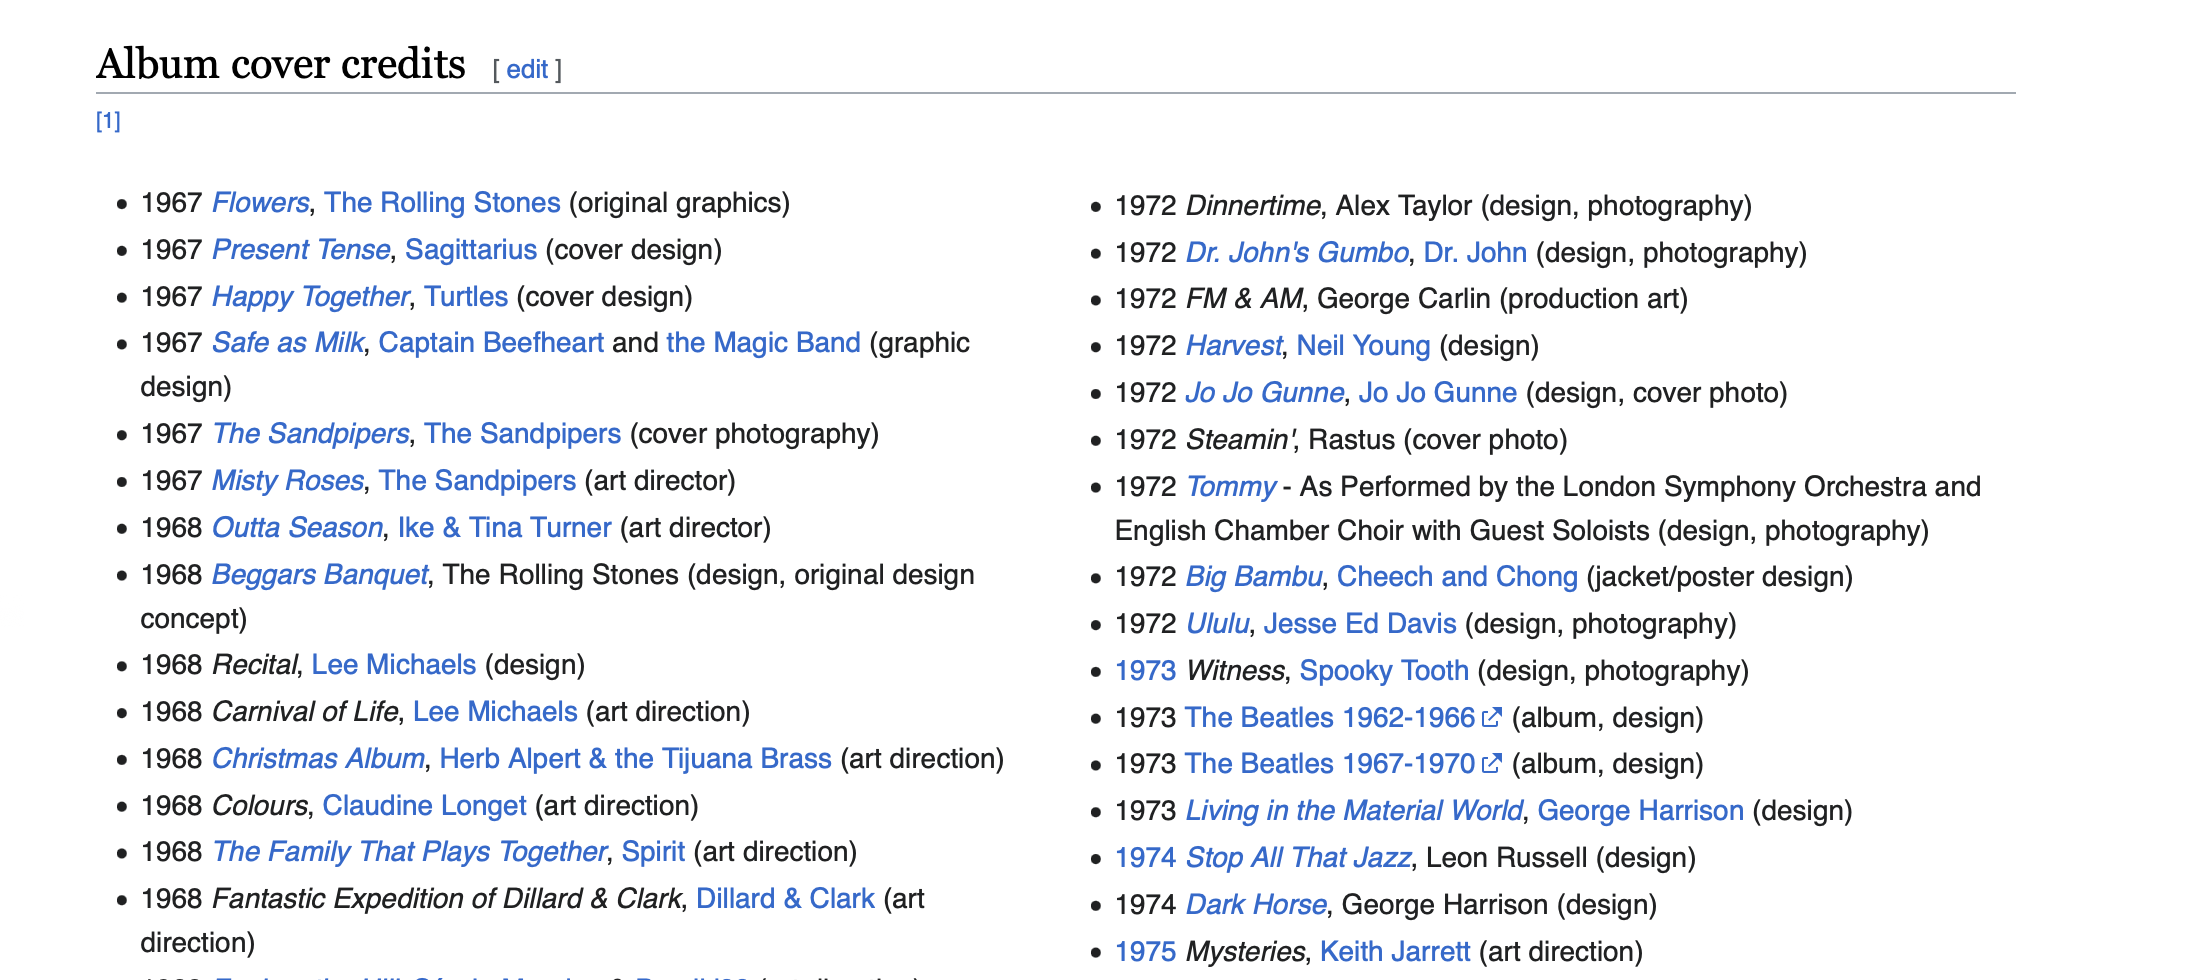This screenshot has height=980, width=2198.
Task: Open Living in the Material World link
Action: point(1353,811)
